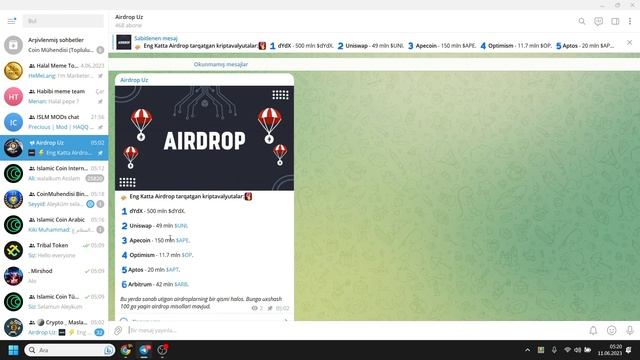Open the Islamic Coin International chat
The height and width of the screenshot is (360, 640).
(x=54, y=173)
